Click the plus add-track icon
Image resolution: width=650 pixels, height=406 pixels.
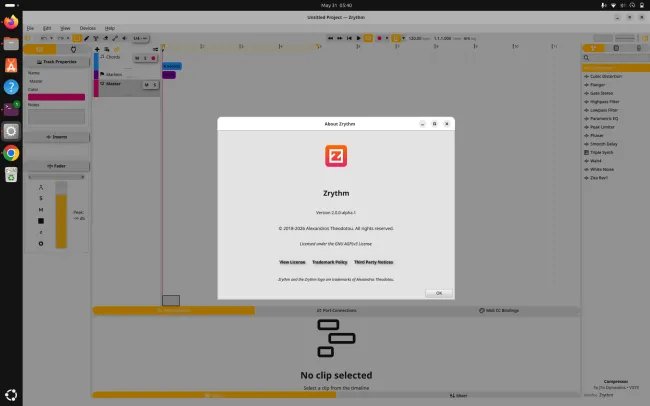pos(97,49)
